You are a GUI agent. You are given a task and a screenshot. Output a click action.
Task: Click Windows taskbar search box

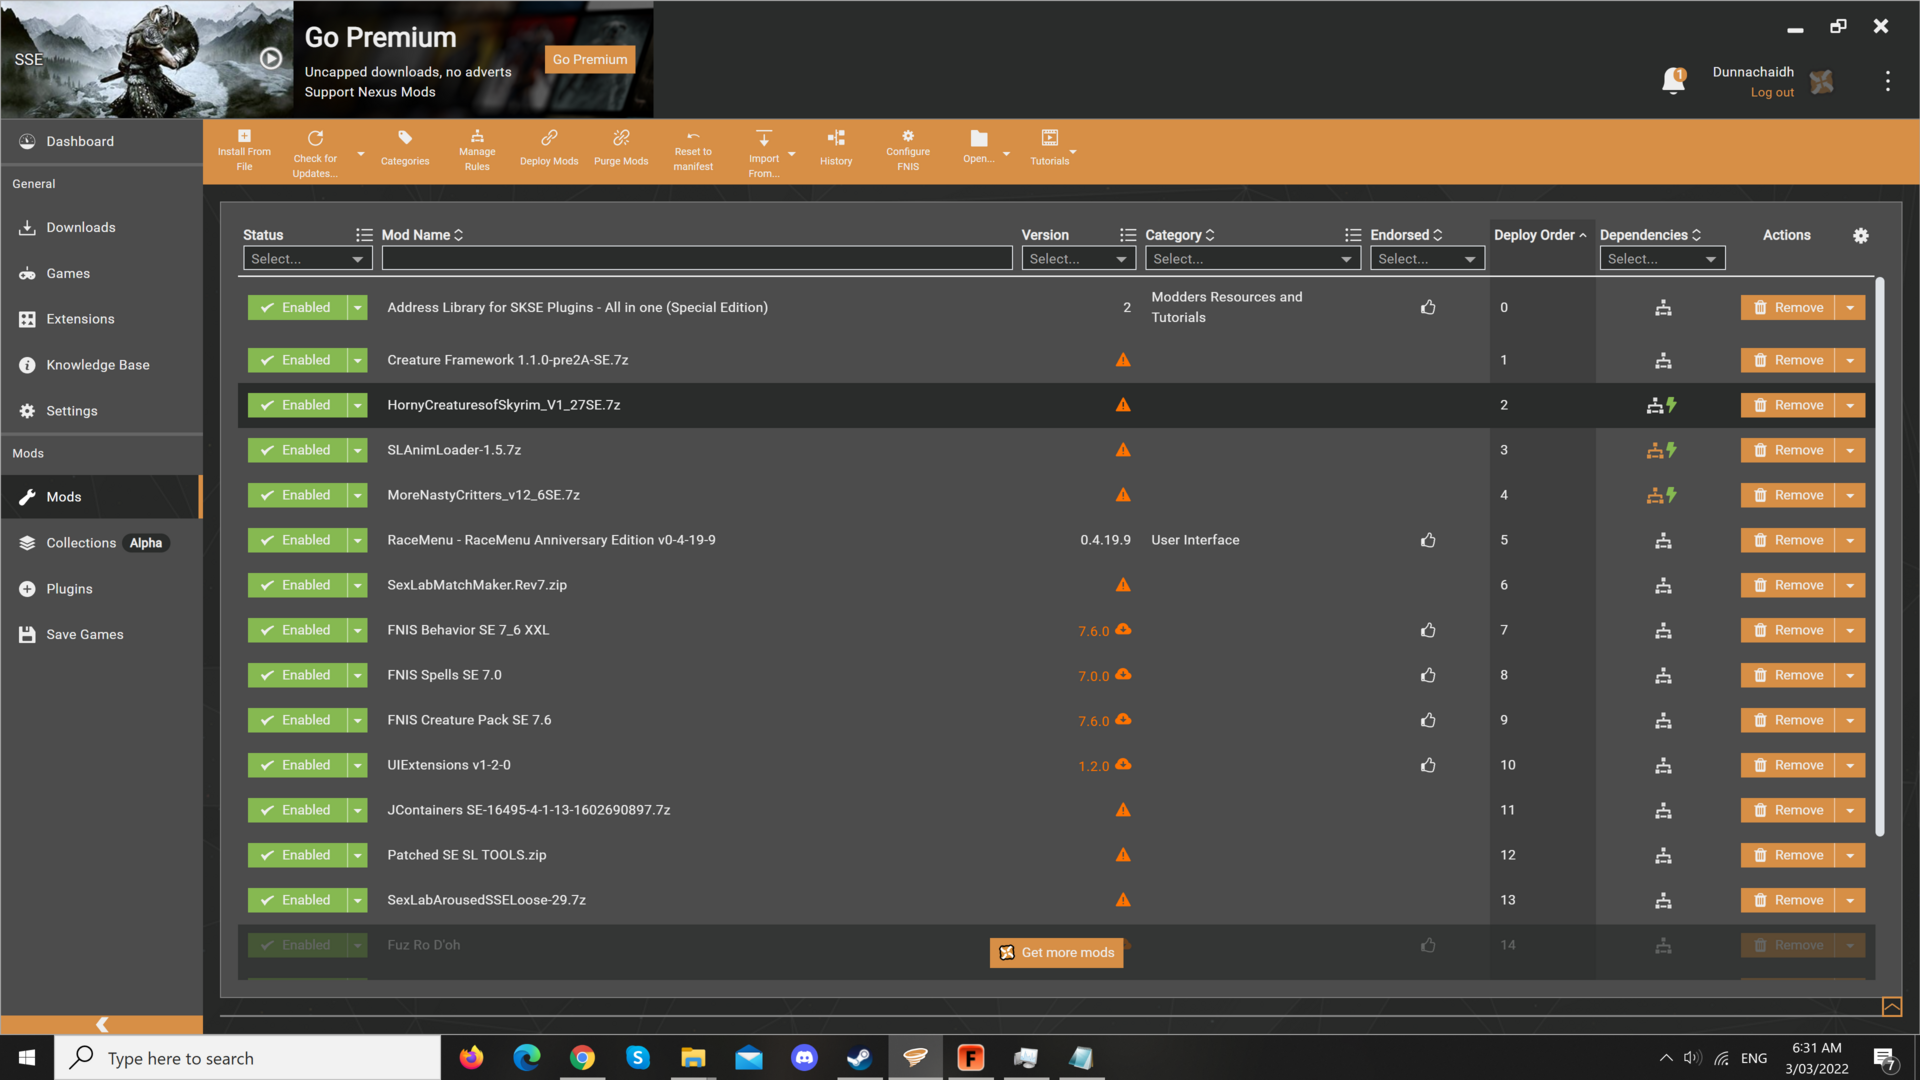tap(248, 1058)
